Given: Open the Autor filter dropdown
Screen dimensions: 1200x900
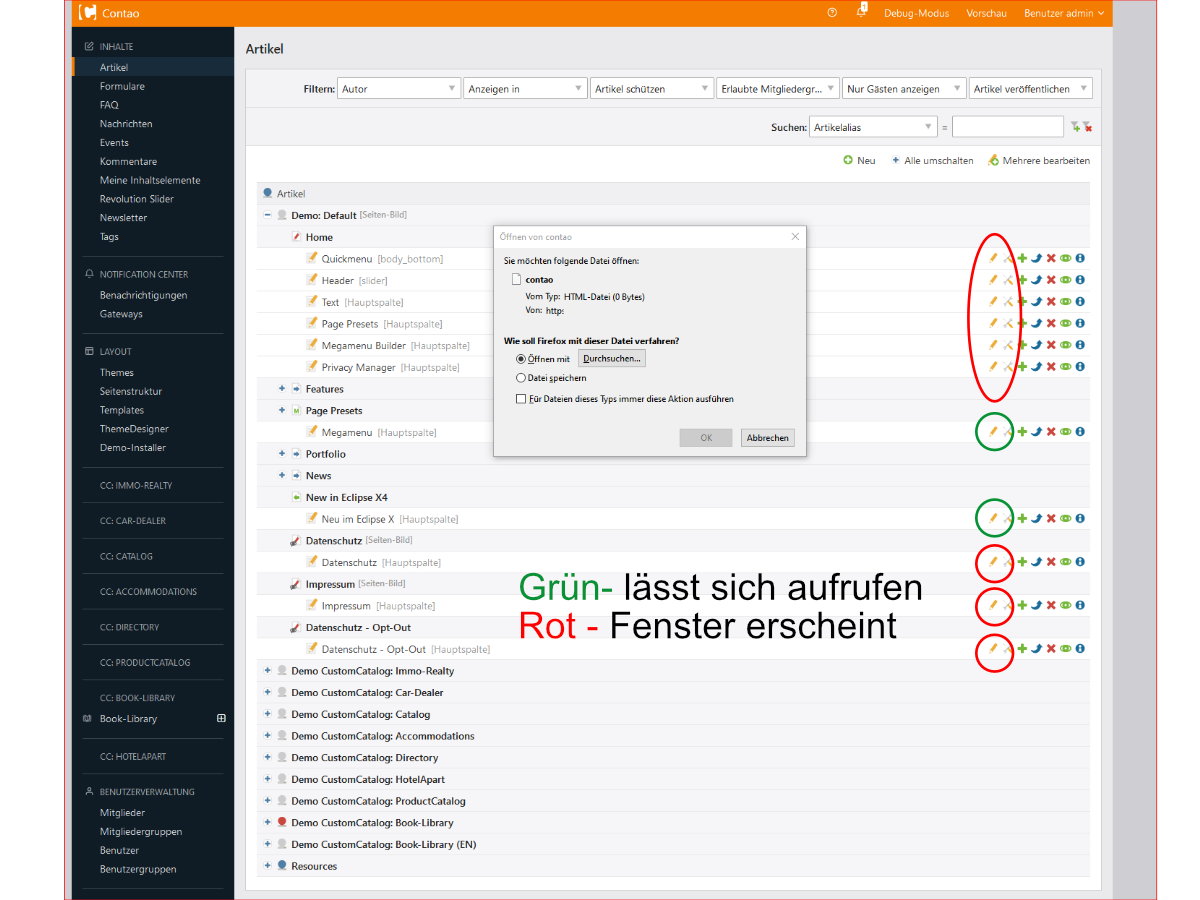Looking at the screenshot, I should pos(398,89).
